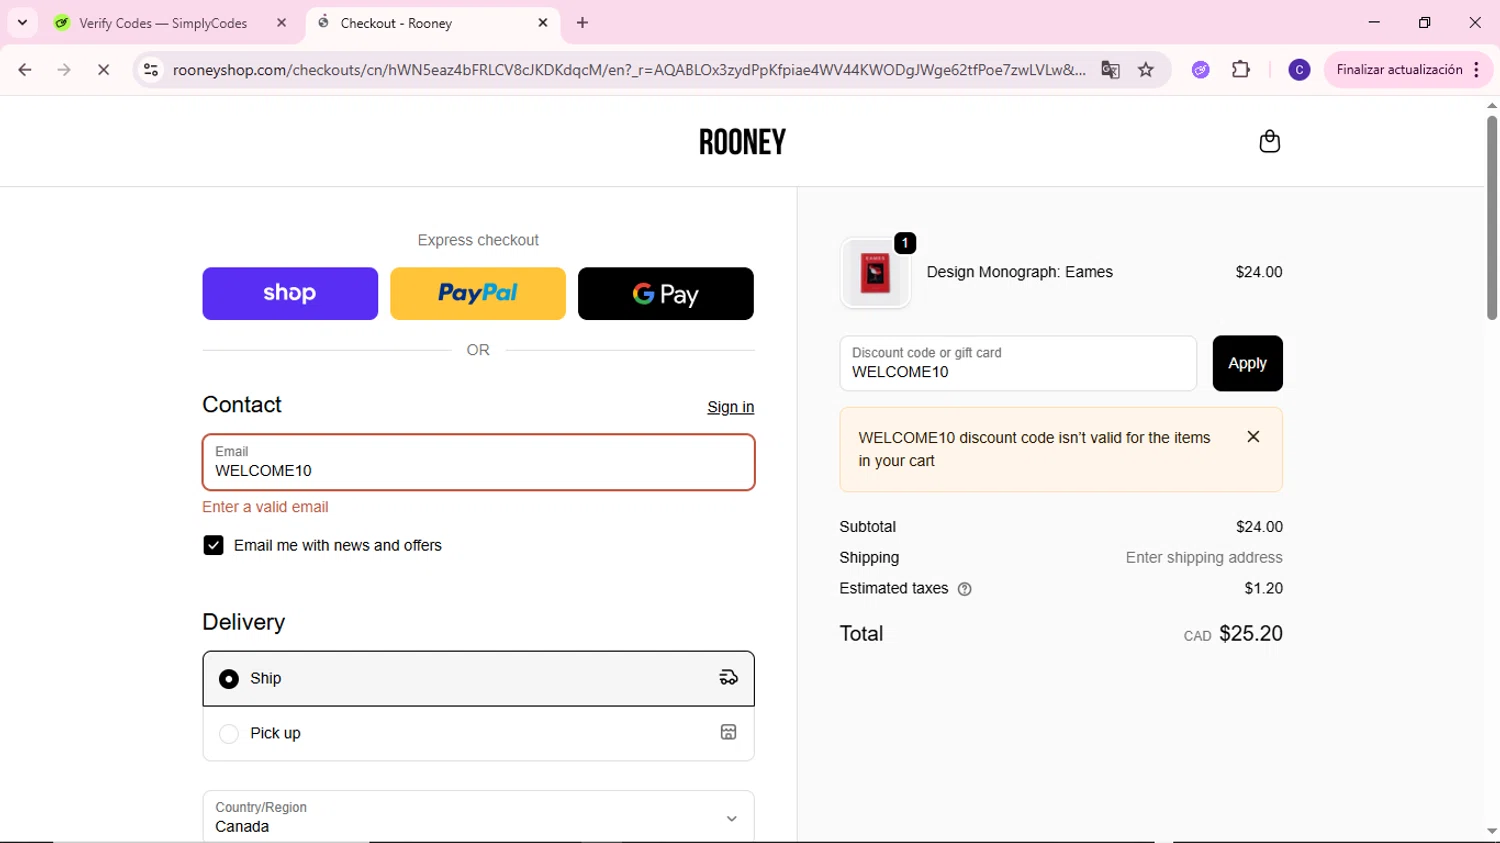Bookmark this page with the star icon
Screen dimensions: 1500x843
click(x=1146, y=69)
